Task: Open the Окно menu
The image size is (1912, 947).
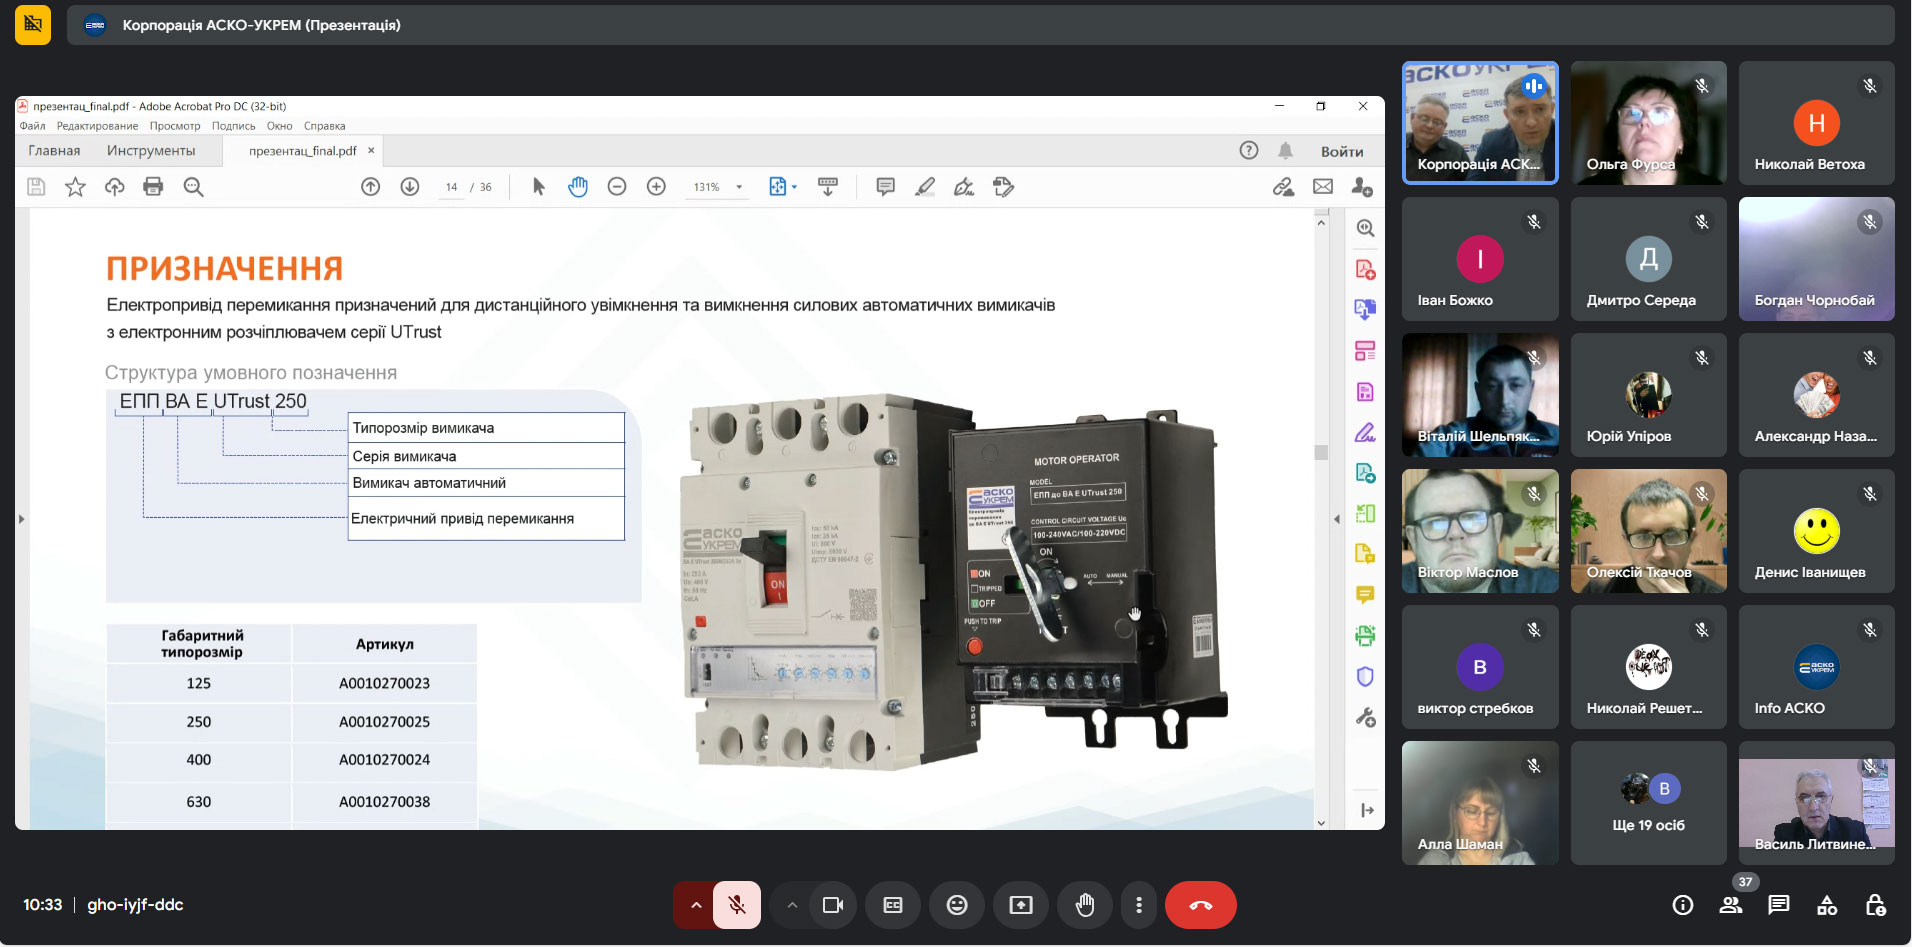Action: (x=279, y=126)
